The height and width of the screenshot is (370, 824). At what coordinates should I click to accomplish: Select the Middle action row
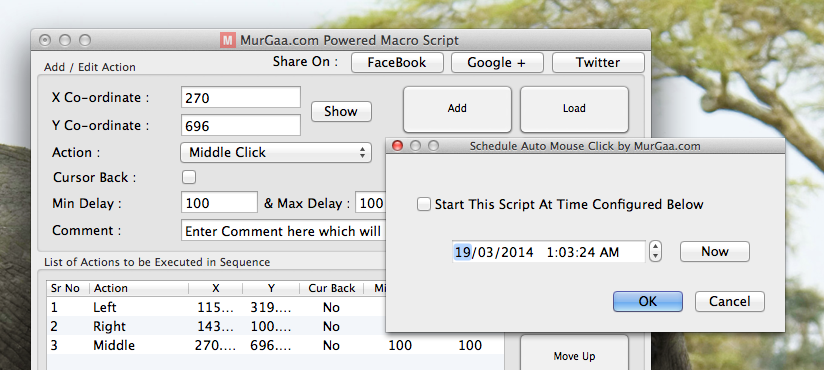(275, 345)
